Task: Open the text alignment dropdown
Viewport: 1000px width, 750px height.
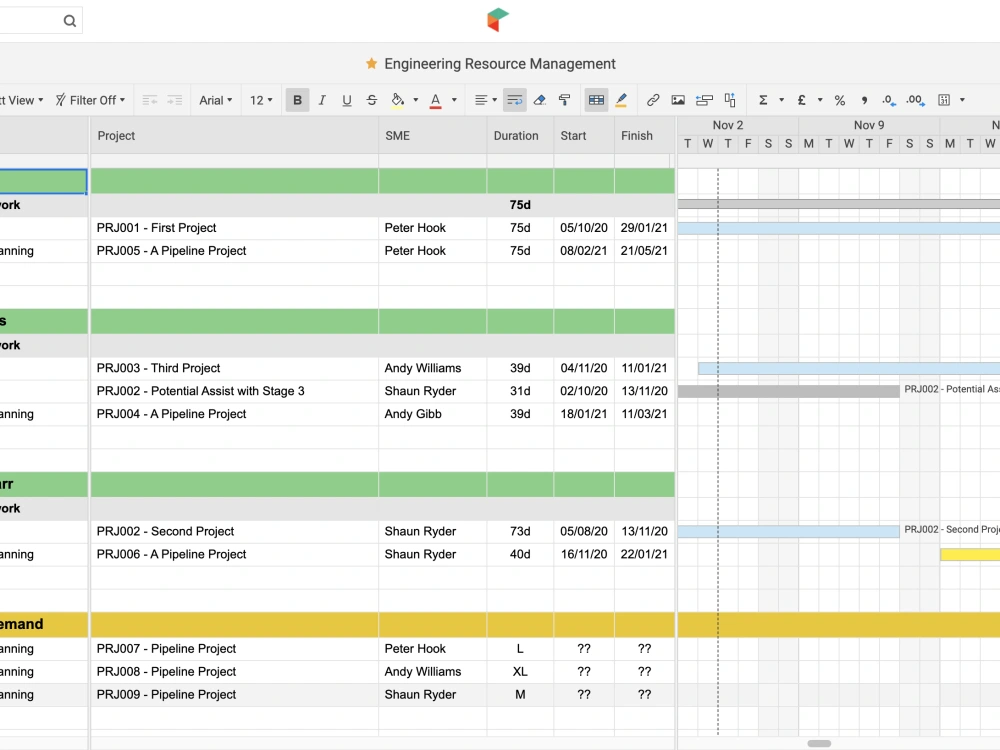Action: coord(483,100)
